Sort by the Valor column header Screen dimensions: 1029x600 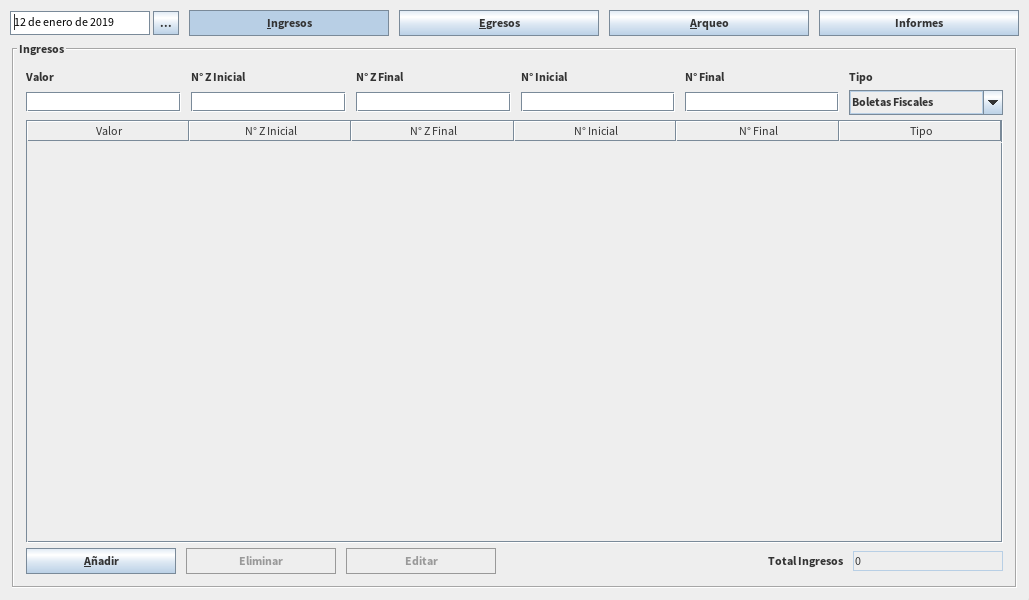(108, 131)
